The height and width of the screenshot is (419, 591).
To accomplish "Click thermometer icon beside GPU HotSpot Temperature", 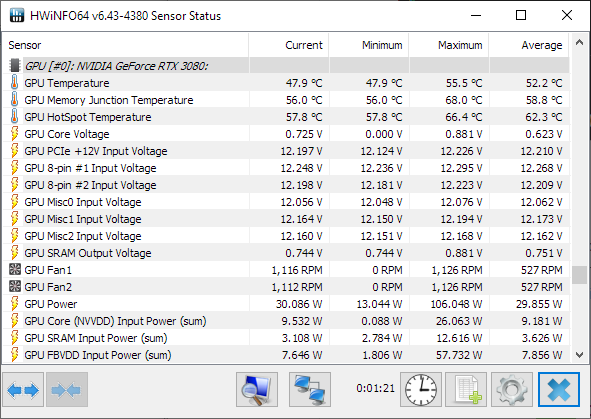I will click(x=14, y=116).
